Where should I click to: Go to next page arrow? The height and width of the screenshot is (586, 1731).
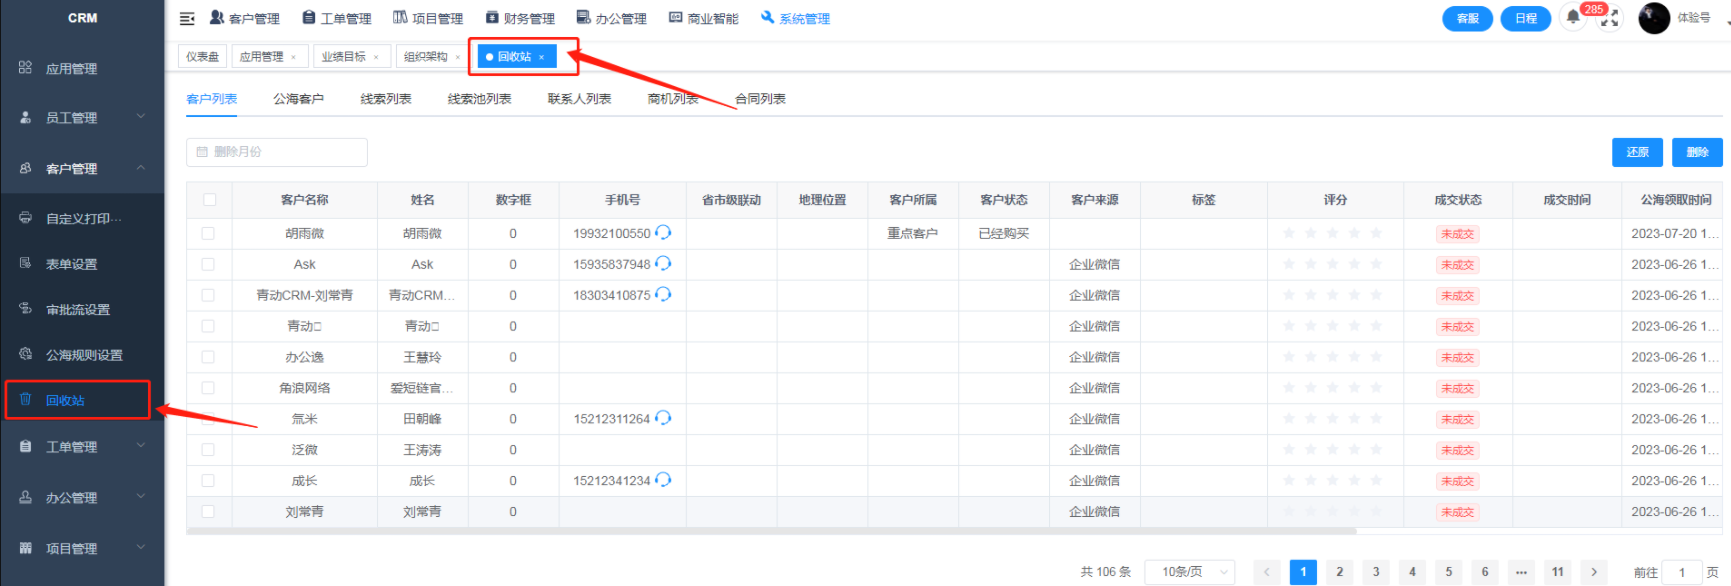click(x=1594, y=572)
